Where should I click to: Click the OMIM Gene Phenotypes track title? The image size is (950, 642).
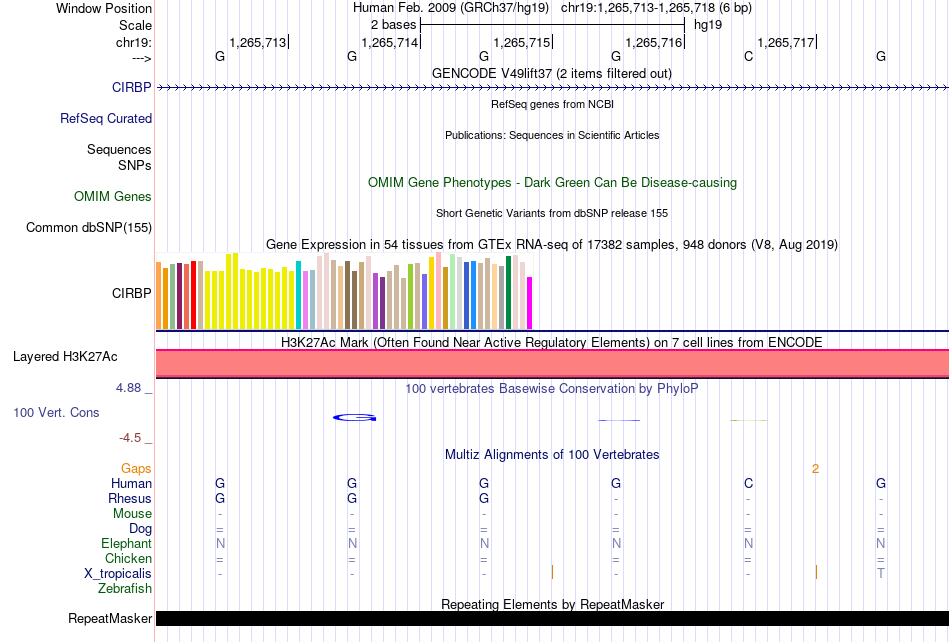(553, 182)
